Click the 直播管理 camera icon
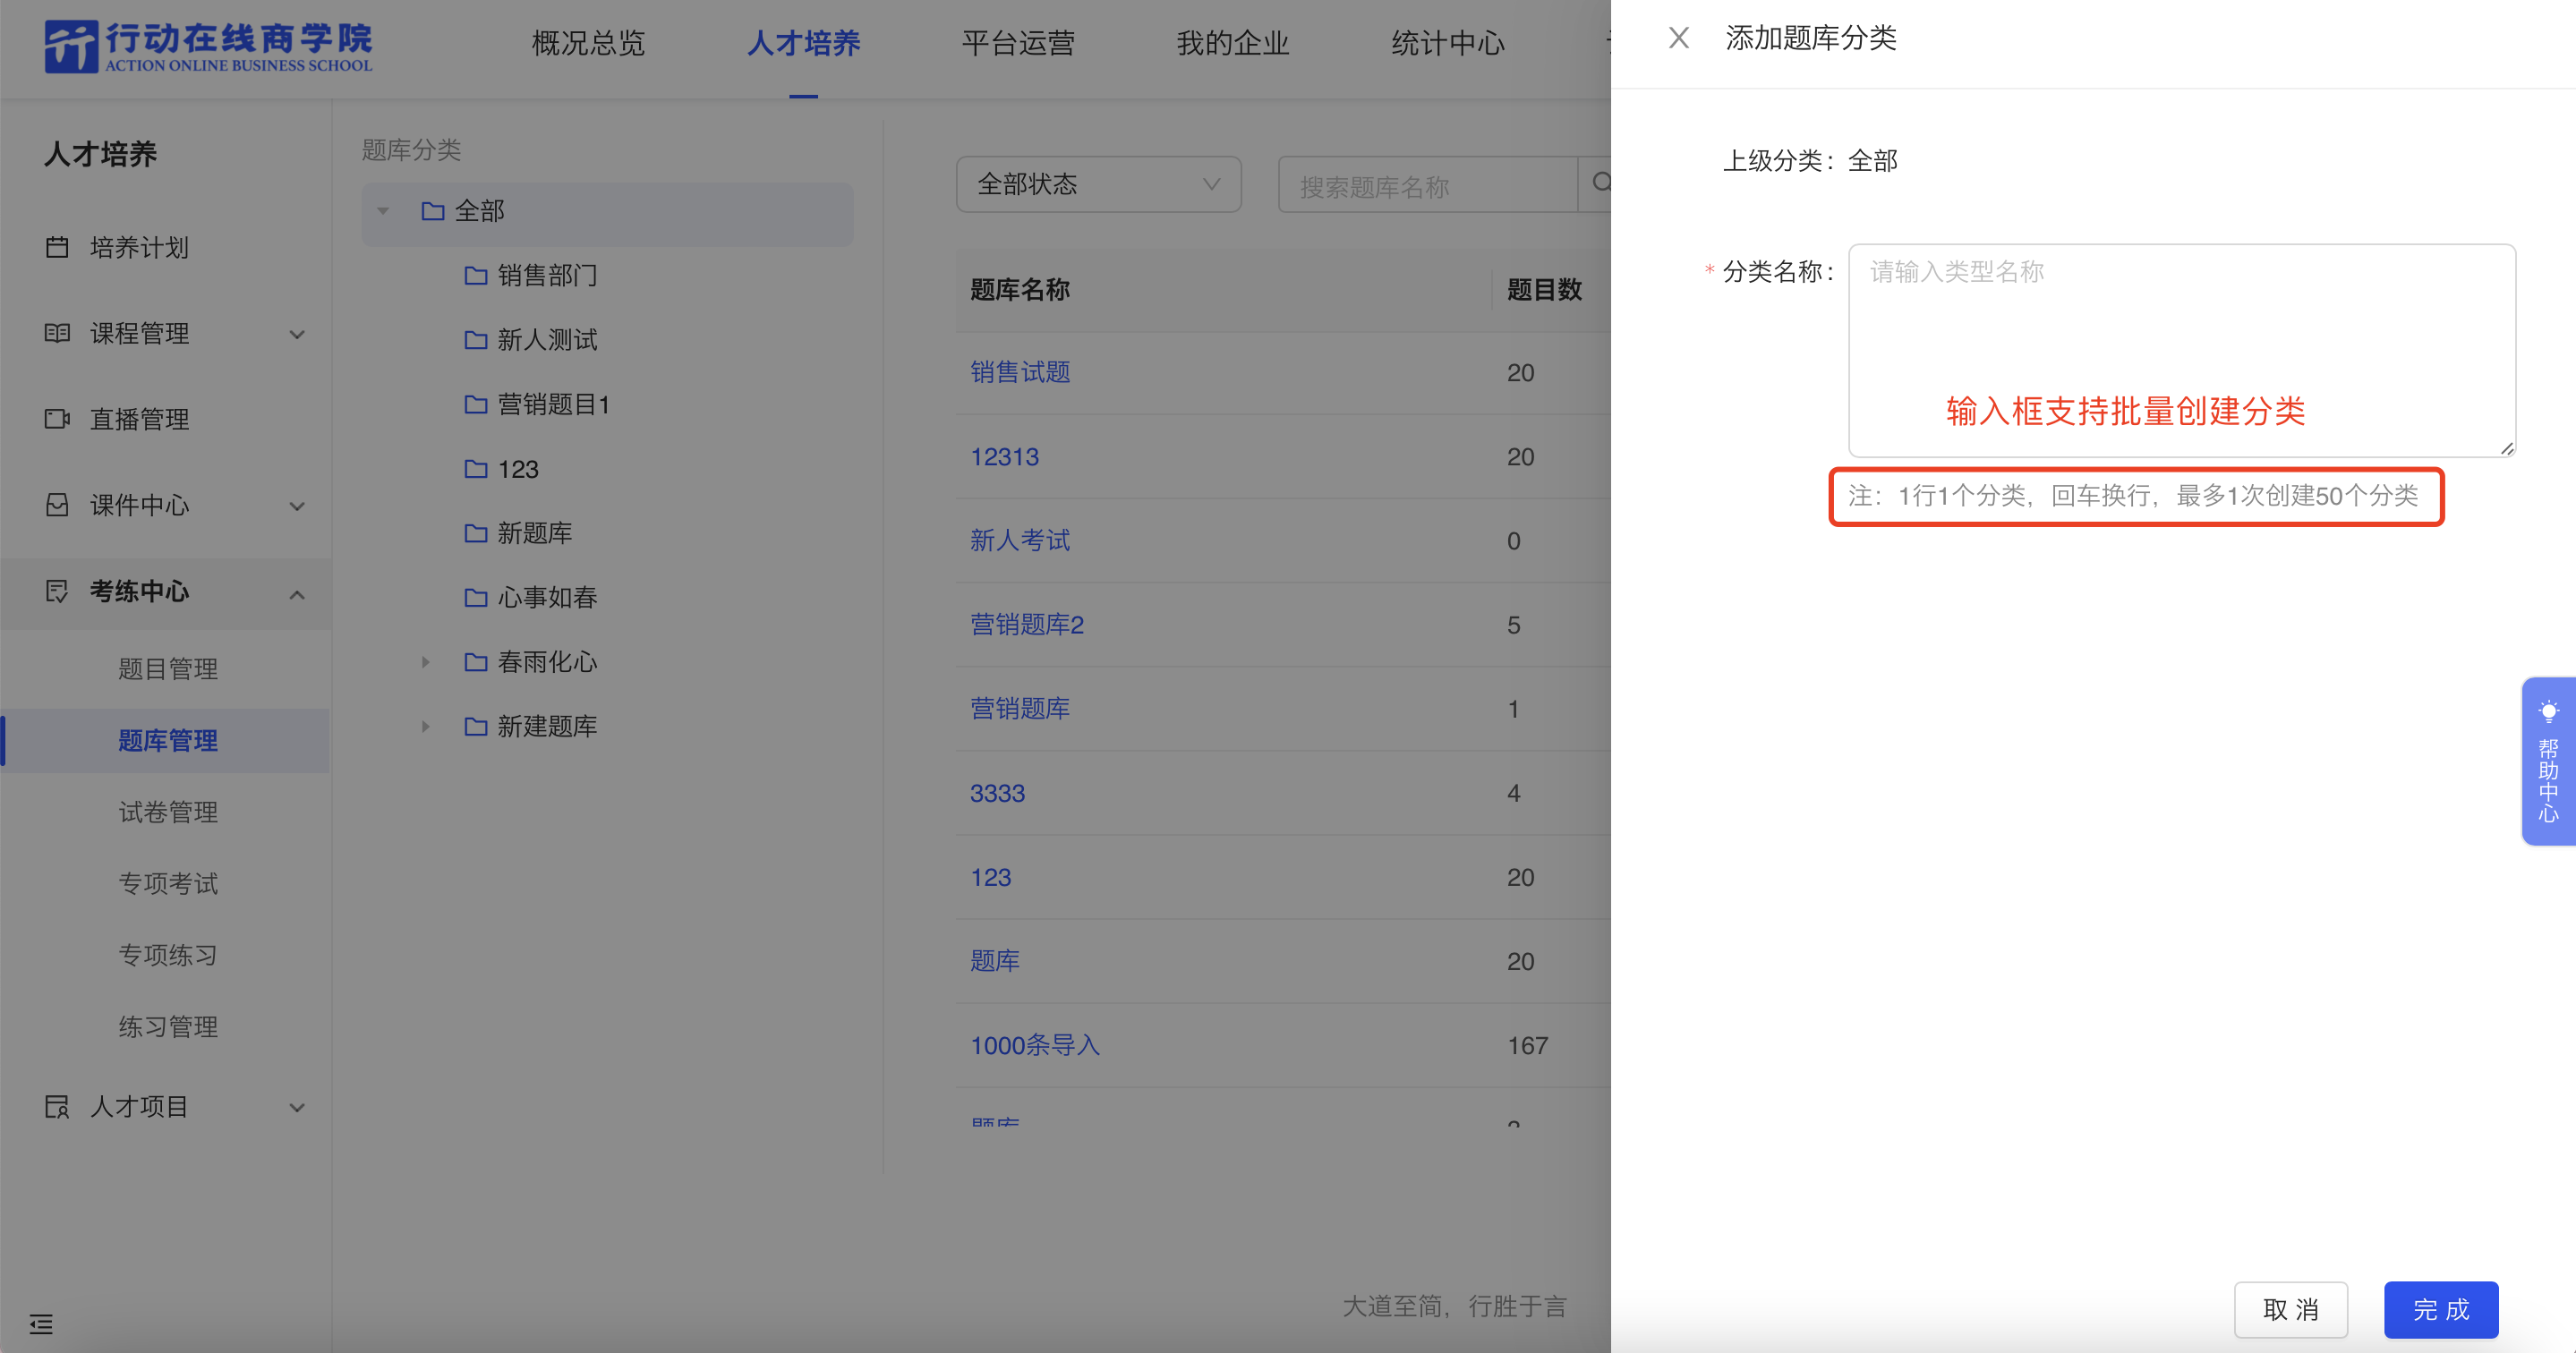This screenshot has height=1353, width=2576. click(x=57, y=419)
